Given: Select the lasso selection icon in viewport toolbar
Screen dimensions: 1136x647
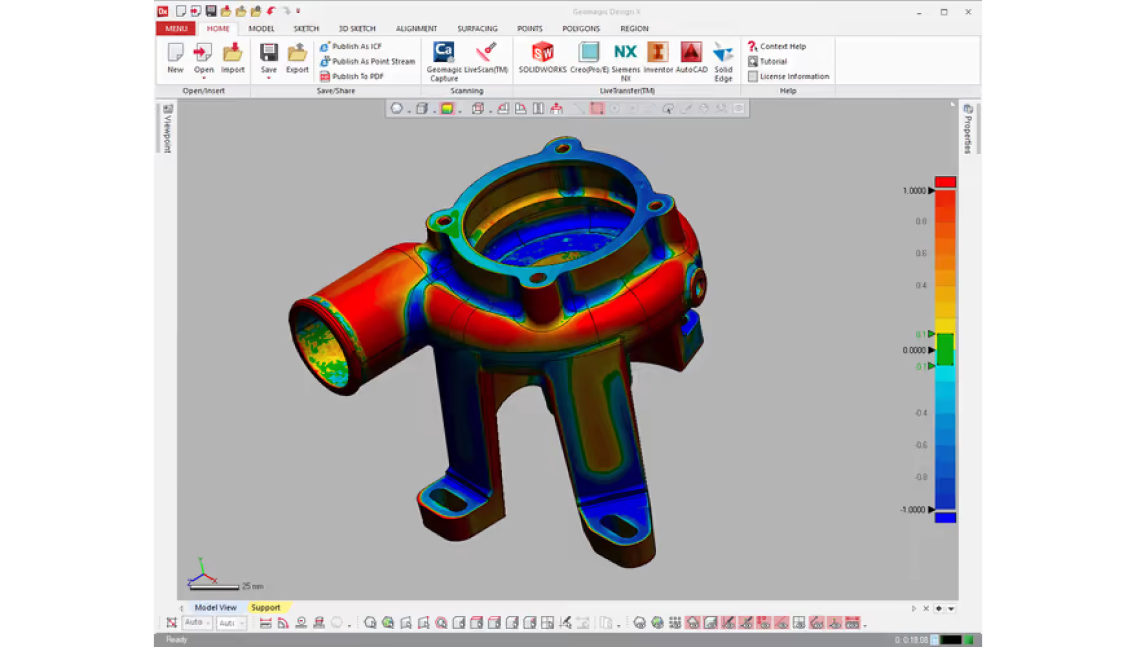Looking at the screenshot, I should tap(668, 109).
